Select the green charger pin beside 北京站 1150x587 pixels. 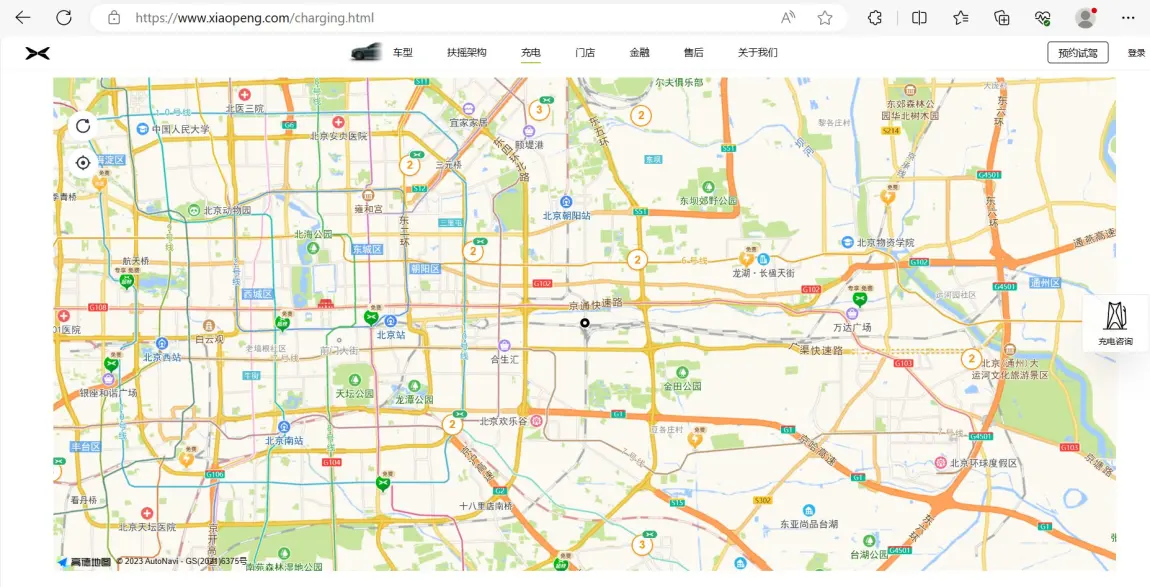coord(371,317)
